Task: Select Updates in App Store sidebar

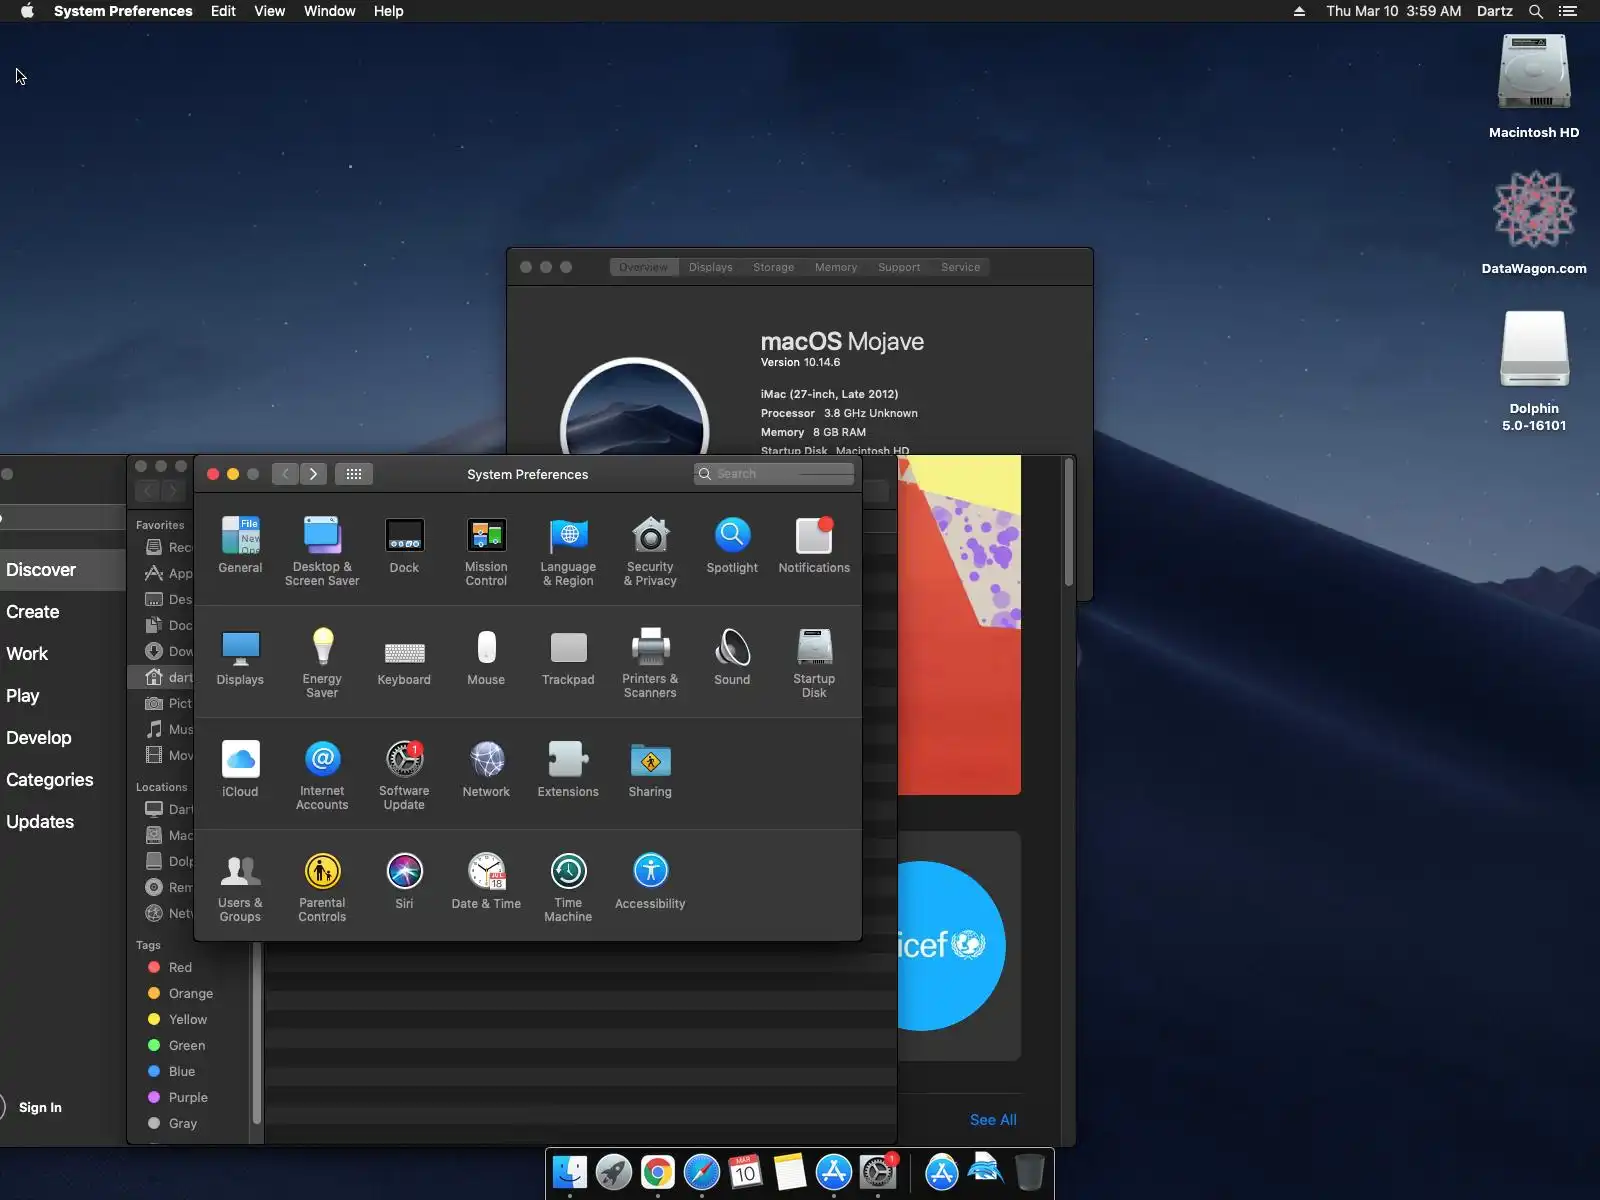Action: tap(62, 822)
